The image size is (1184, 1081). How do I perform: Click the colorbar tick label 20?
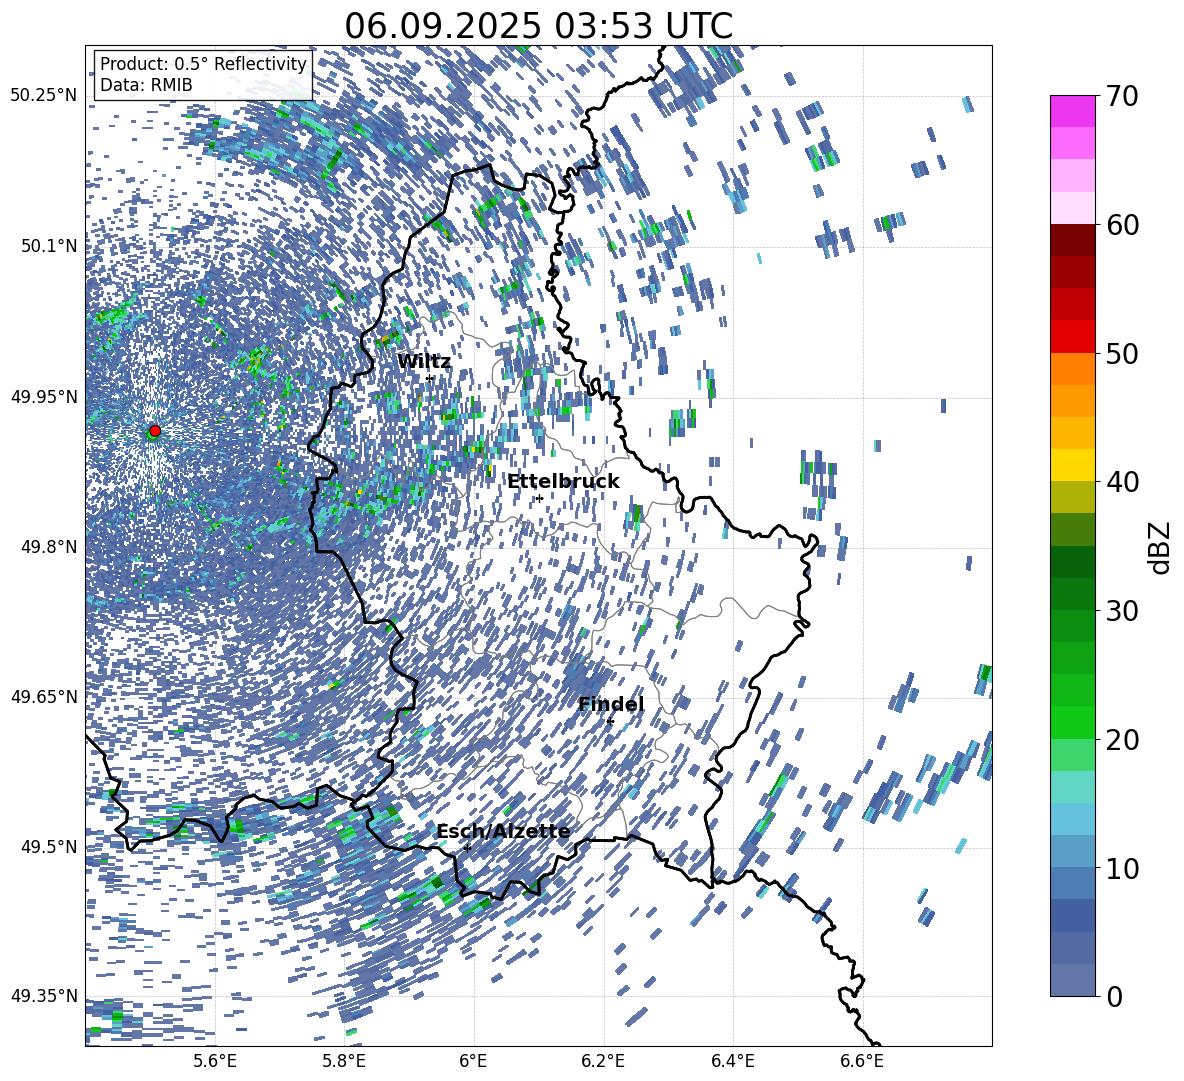[1122, 739]
